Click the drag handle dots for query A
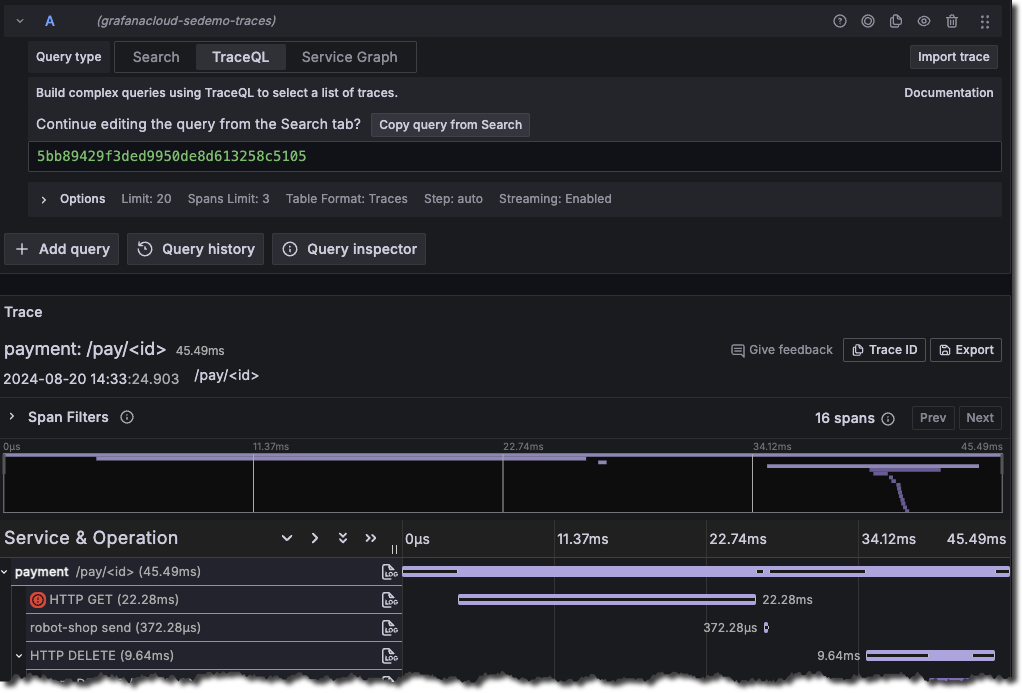The image size is (1022, 693). (x=985, y=21)
